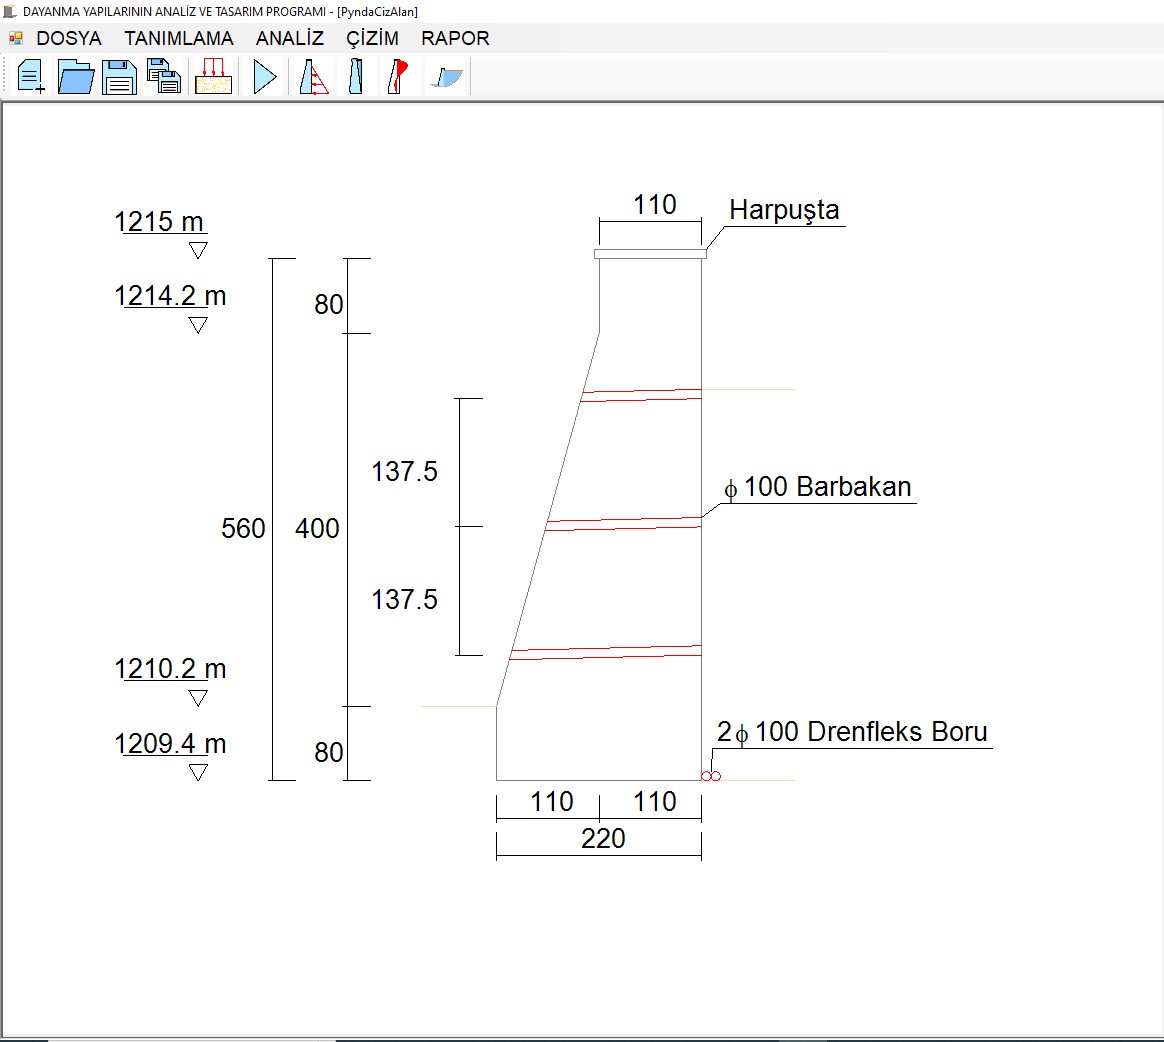The width and height of the screenshot is (1164, 1042).
Task: Click the double floppy disk save icon
Action: (164, 77)
